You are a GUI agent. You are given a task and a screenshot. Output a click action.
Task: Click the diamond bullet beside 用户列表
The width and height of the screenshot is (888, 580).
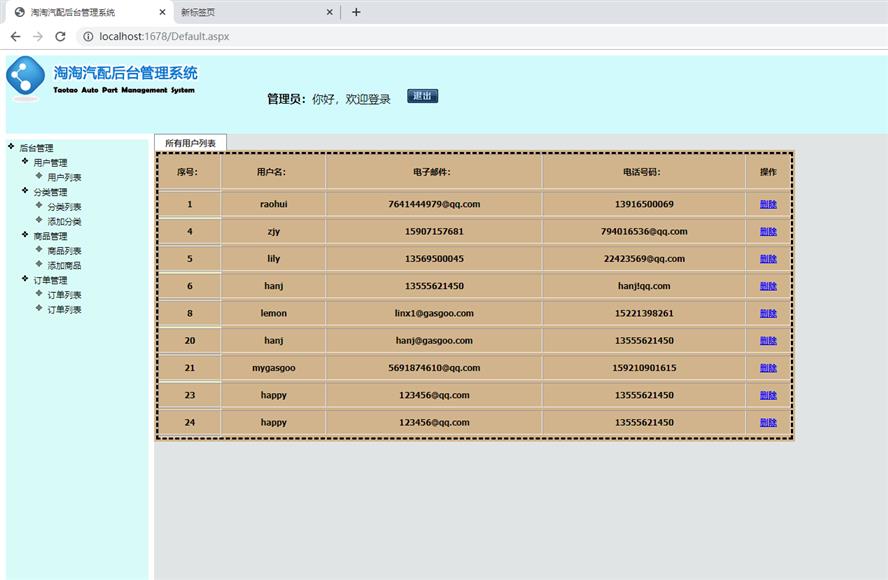point(39,176)
